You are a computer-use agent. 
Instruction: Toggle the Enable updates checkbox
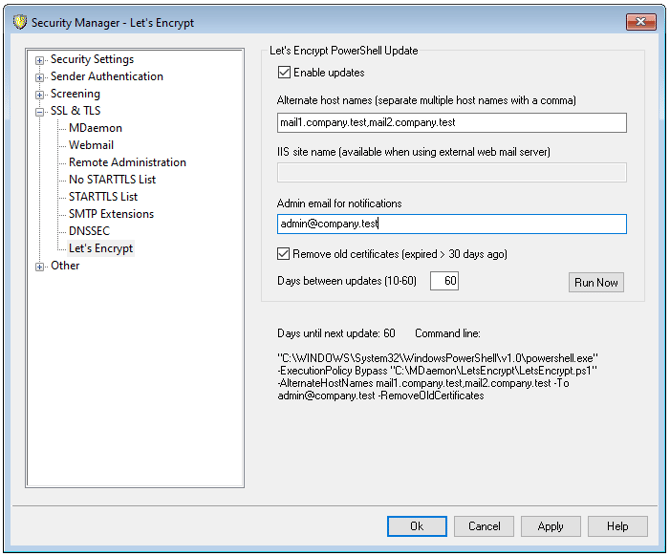click(284, 72)
